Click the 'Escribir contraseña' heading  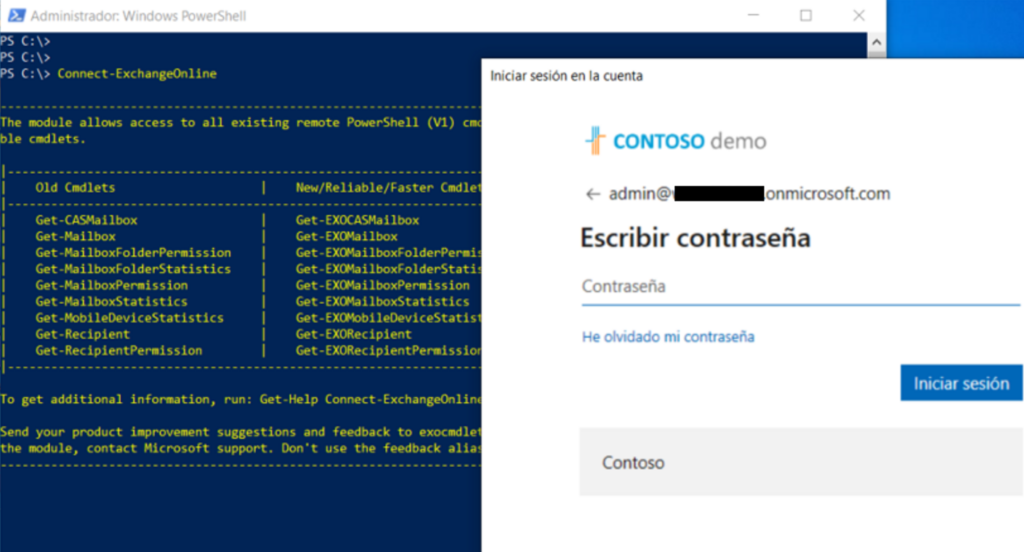695,238
